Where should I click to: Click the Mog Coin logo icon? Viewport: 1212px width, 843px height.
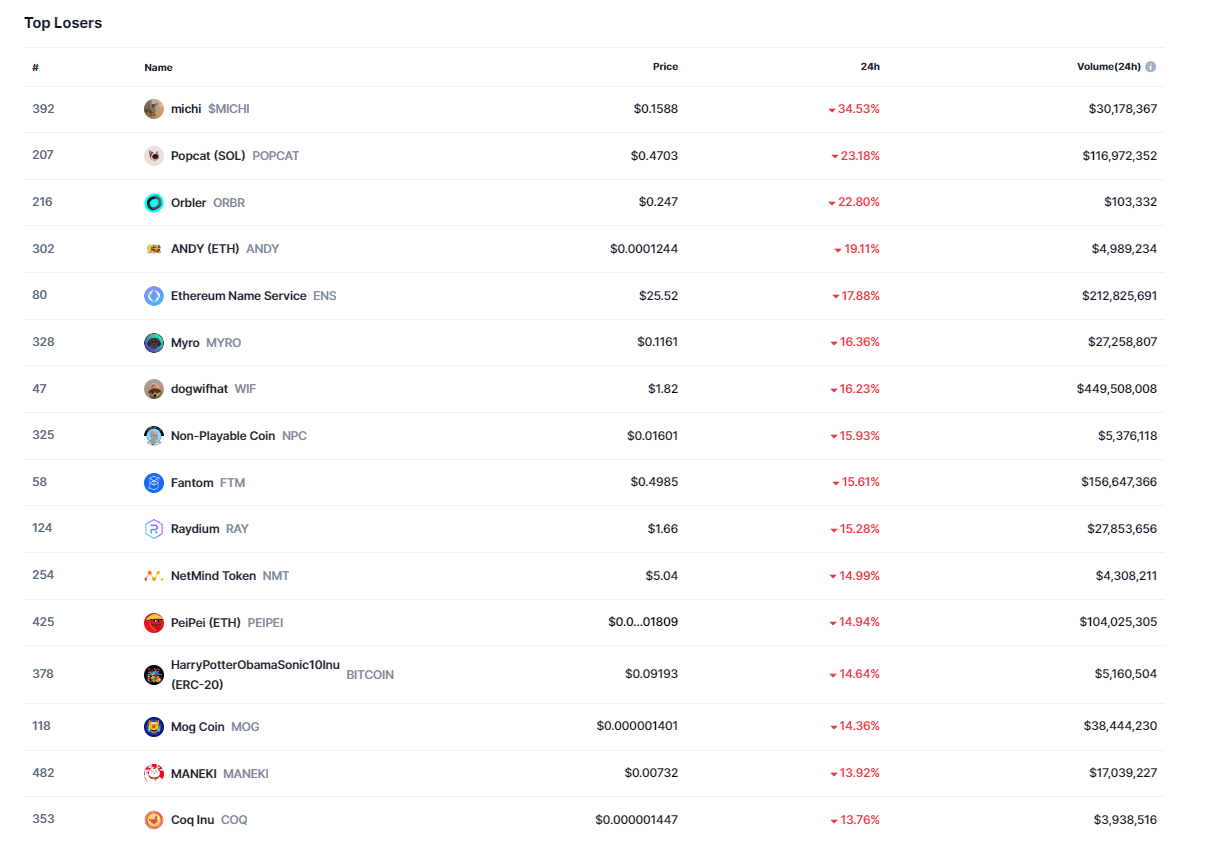click(x=154, y=727)
